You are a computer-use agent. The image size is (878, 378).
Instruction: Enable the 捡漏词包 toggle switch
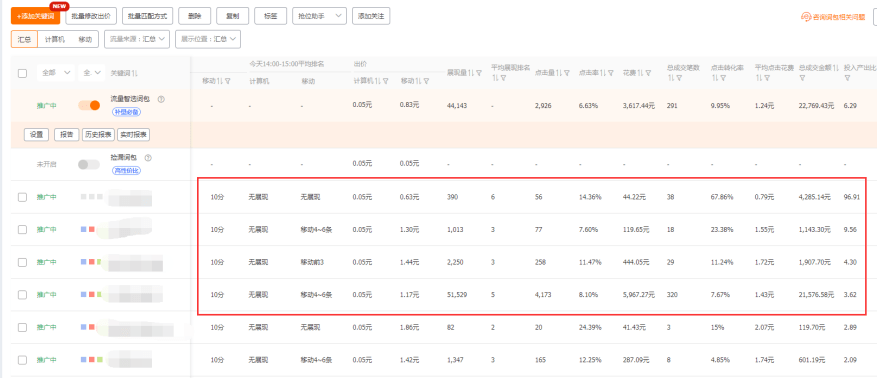pyautogui.click(x=89, y=164)
